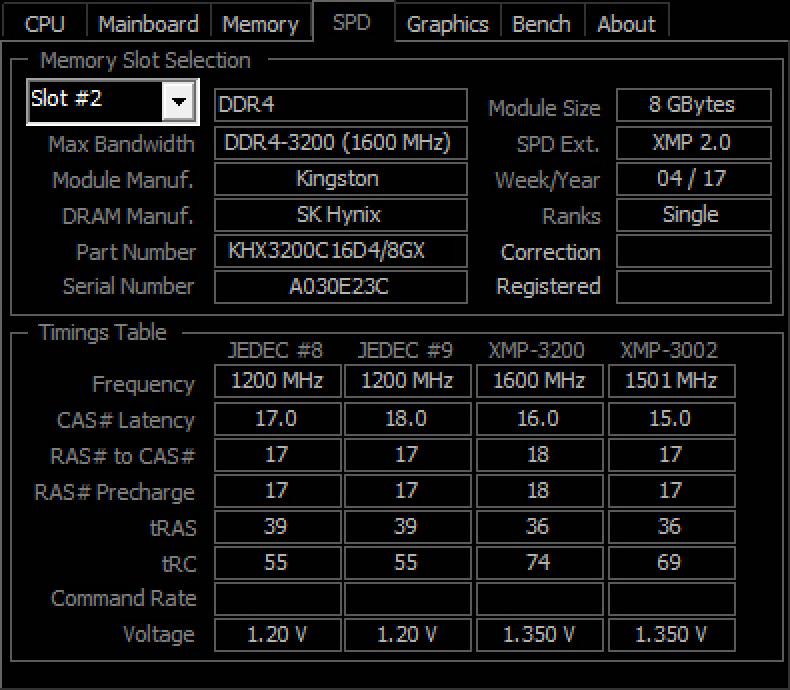Click the Kingston module manufacturer value
The width and height of the screenshot is (790, 690).
point(341,179)
